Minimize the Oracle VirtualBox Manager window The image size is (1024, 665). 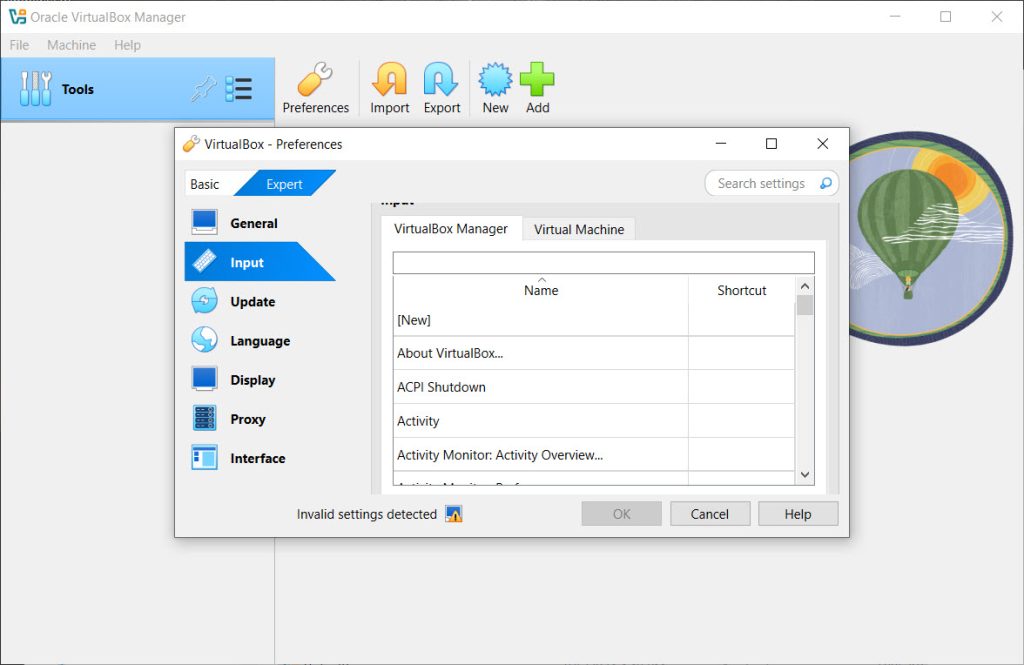pos(895,17)
